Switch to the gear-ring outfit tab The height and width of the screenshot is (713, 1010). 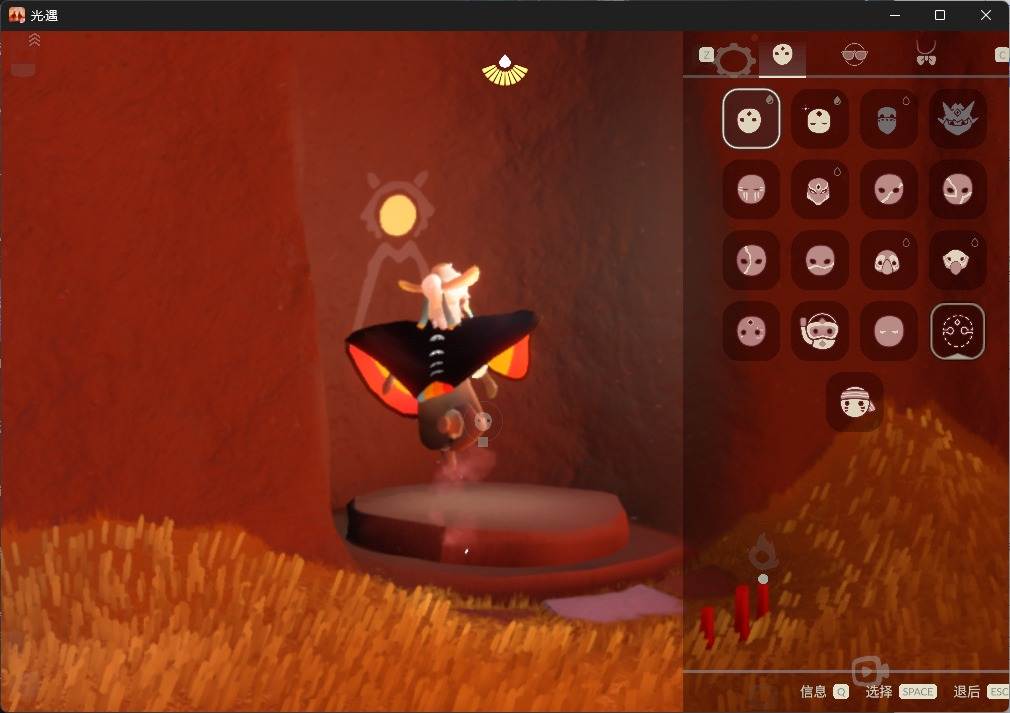coord(733,60)
